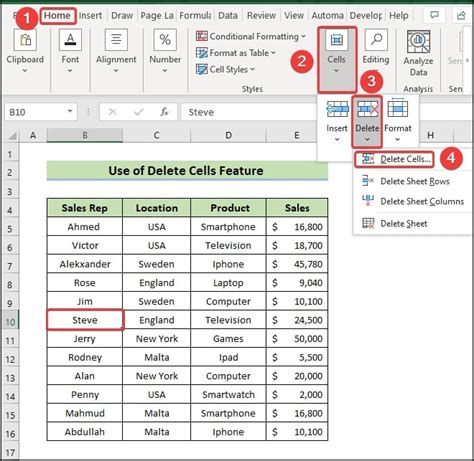Select column D header
This screenshot has height=461, width=474.
click(x=228, y=135)
